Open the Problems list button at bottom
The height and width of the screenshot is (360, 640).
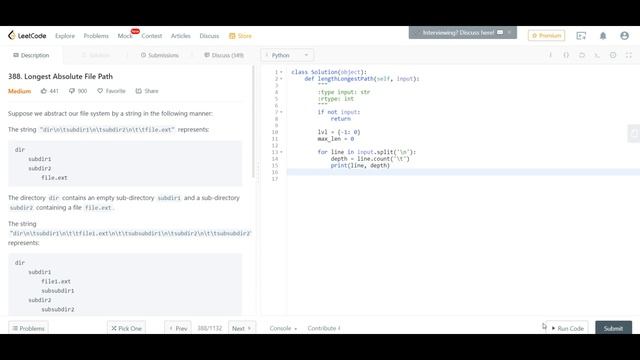click(28, 328)
